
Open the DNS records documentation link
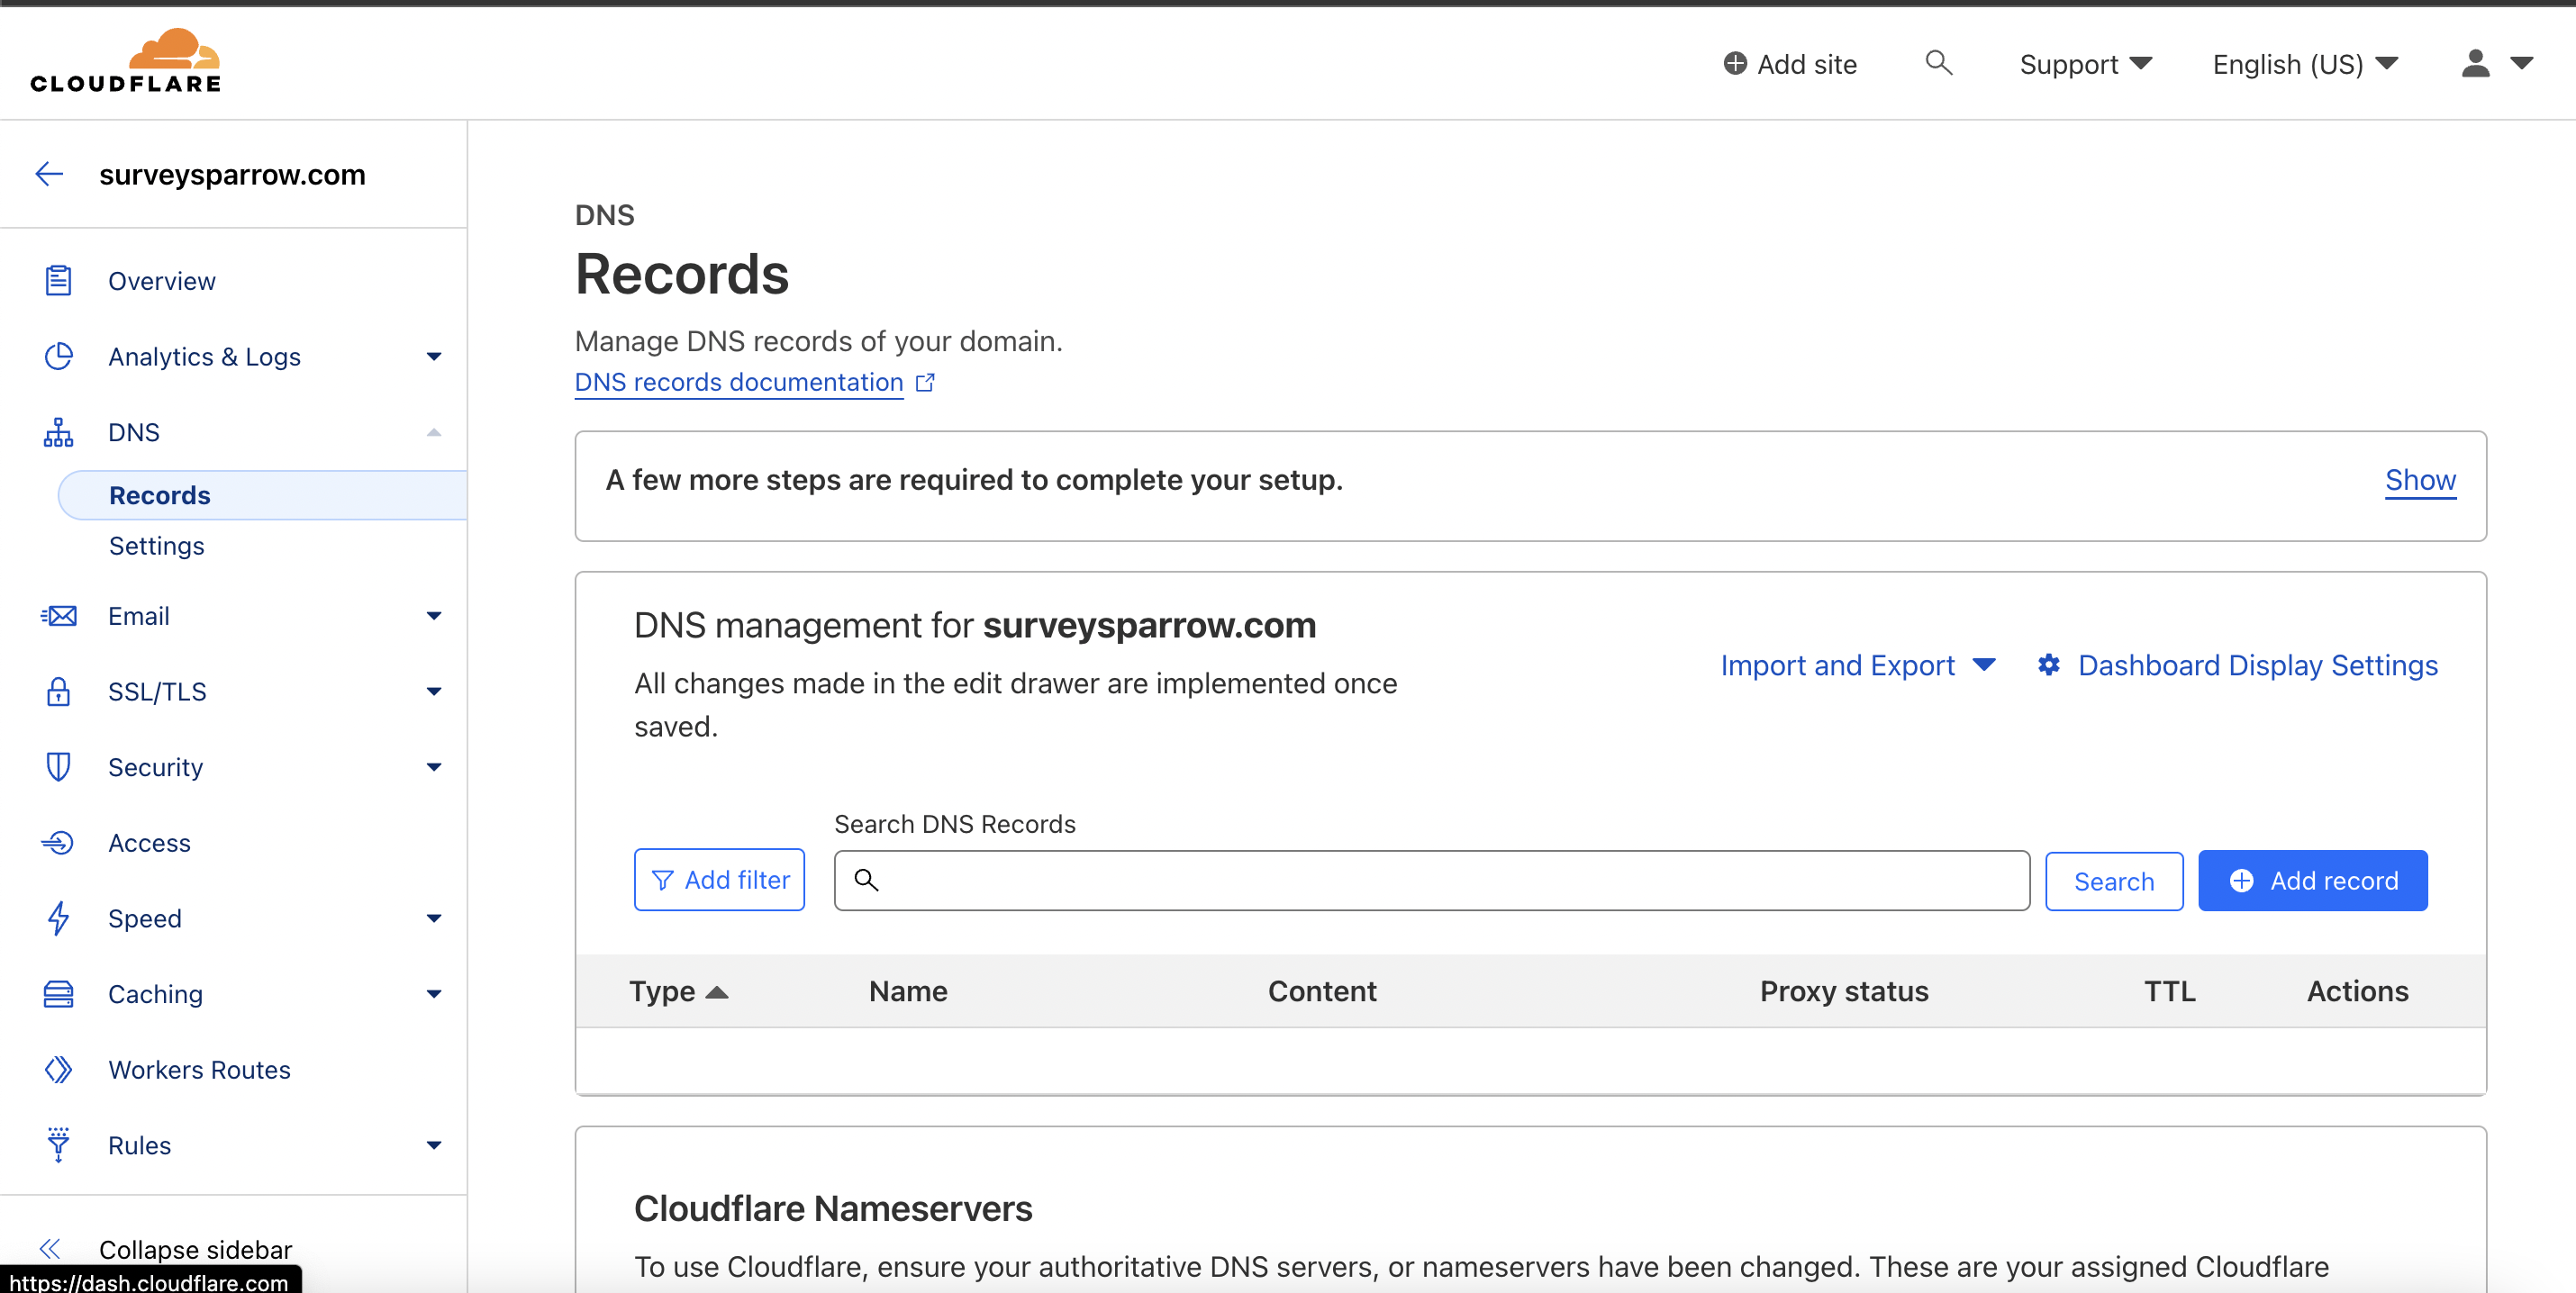coord(739,382)
